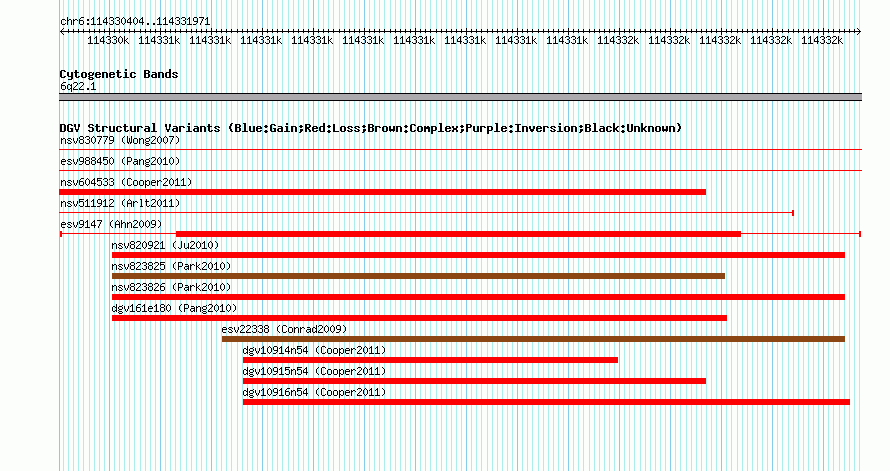Select the chr6:114330404..114331971 coordinate label
The image size is (890, 471).
pos(135,21)
